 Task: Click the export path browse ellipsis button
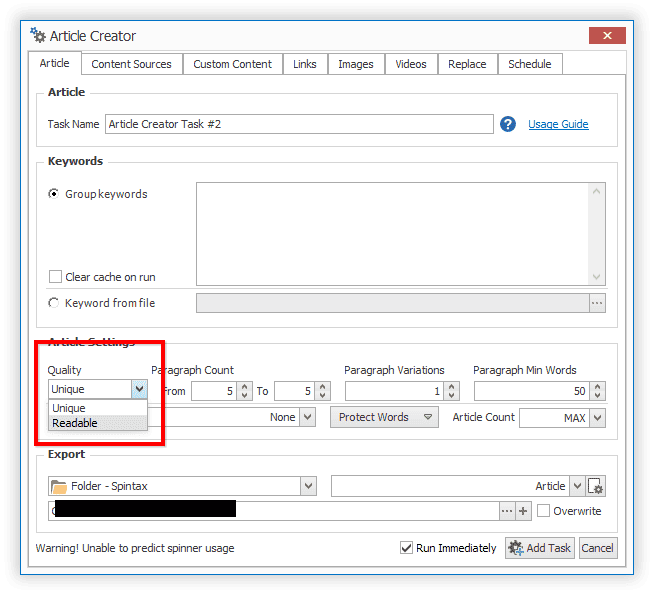[x=507, y=511]
